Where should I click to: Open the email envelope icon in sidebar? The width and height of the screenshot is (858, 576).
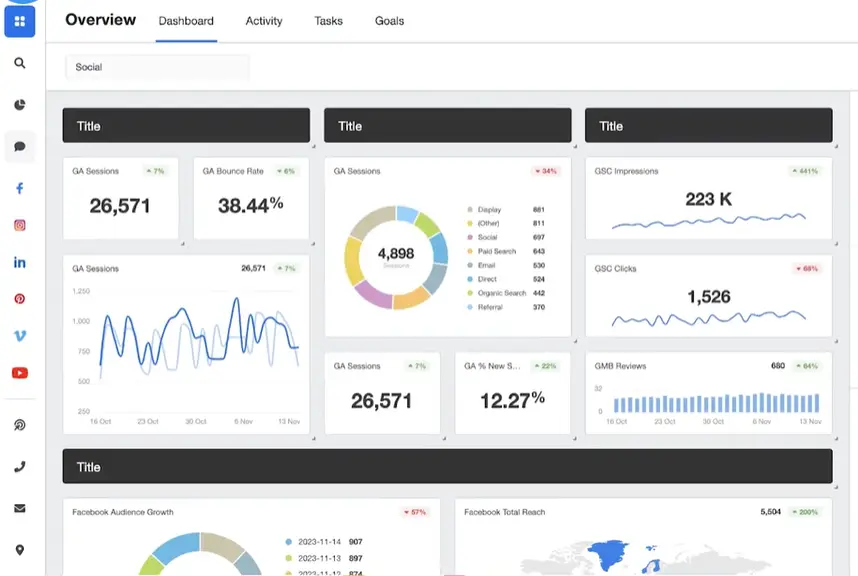click(x=20, y=508)
